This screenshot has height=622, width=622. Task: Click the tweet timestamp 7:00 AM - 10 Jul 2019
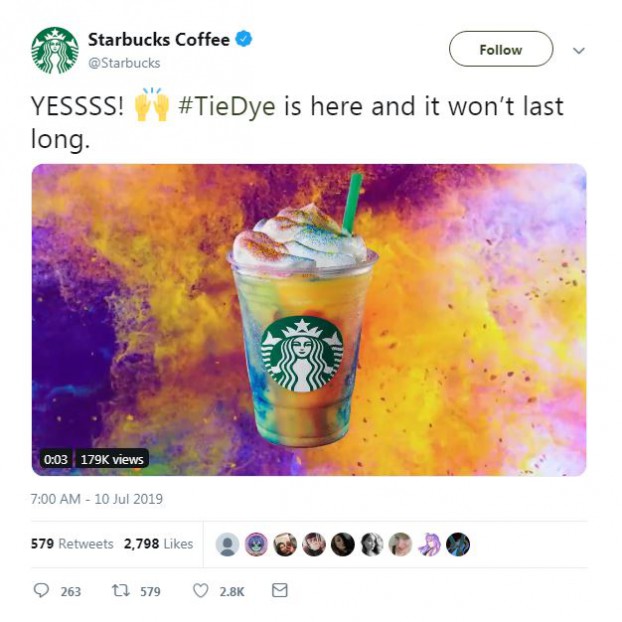[x=97, y=499]
